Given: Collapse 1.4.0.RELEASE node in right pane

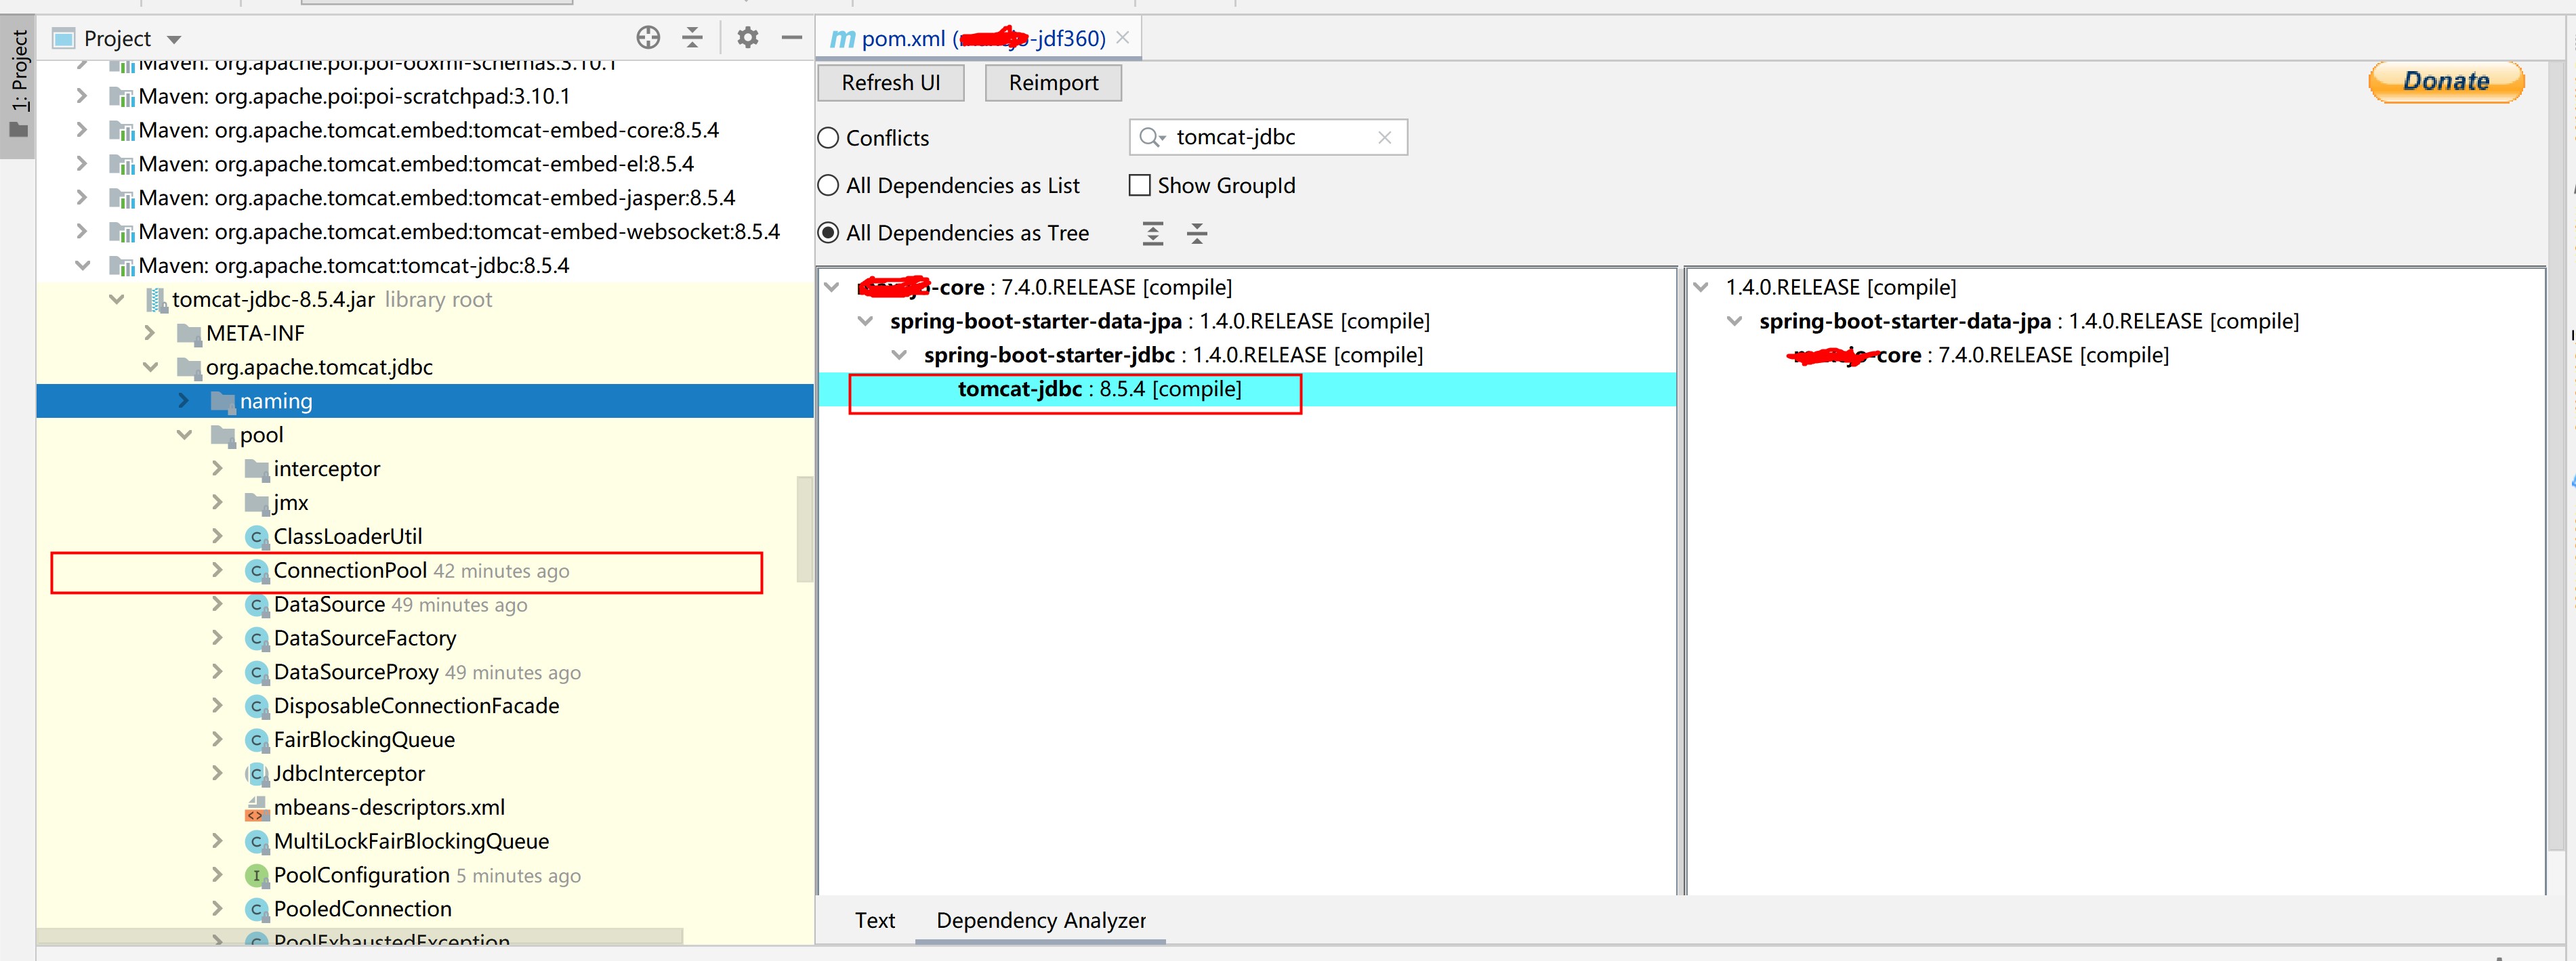Looking at the screenshot, I should coord(1700,287).
